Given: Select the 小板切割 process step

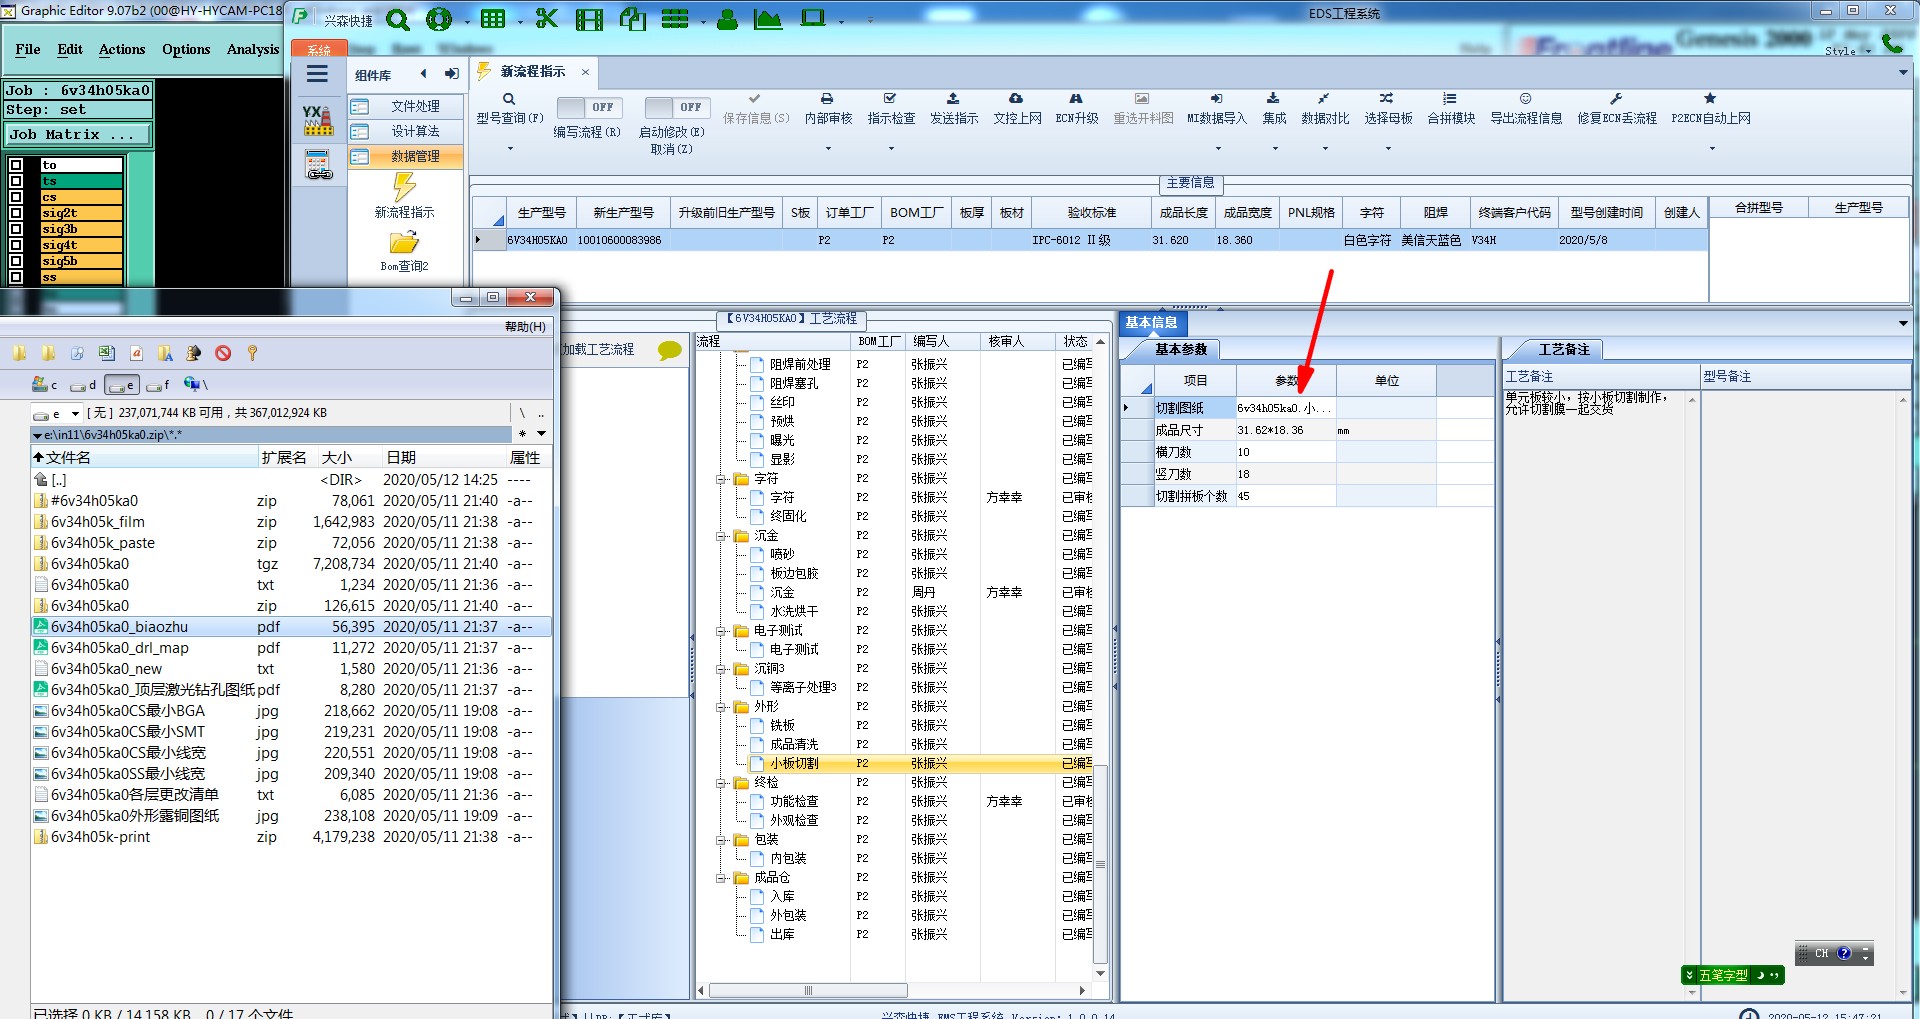Looking at the screenshot, I should click(x=794, y=763).
